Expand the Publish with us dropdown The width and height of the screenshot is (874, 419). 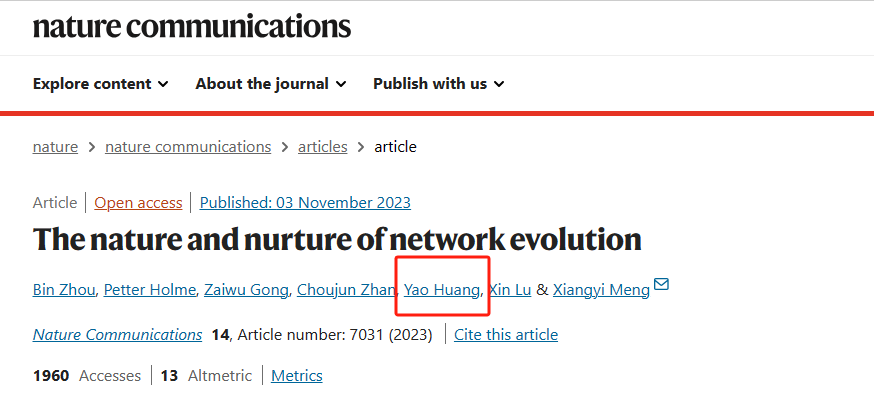tap(438, 84)
